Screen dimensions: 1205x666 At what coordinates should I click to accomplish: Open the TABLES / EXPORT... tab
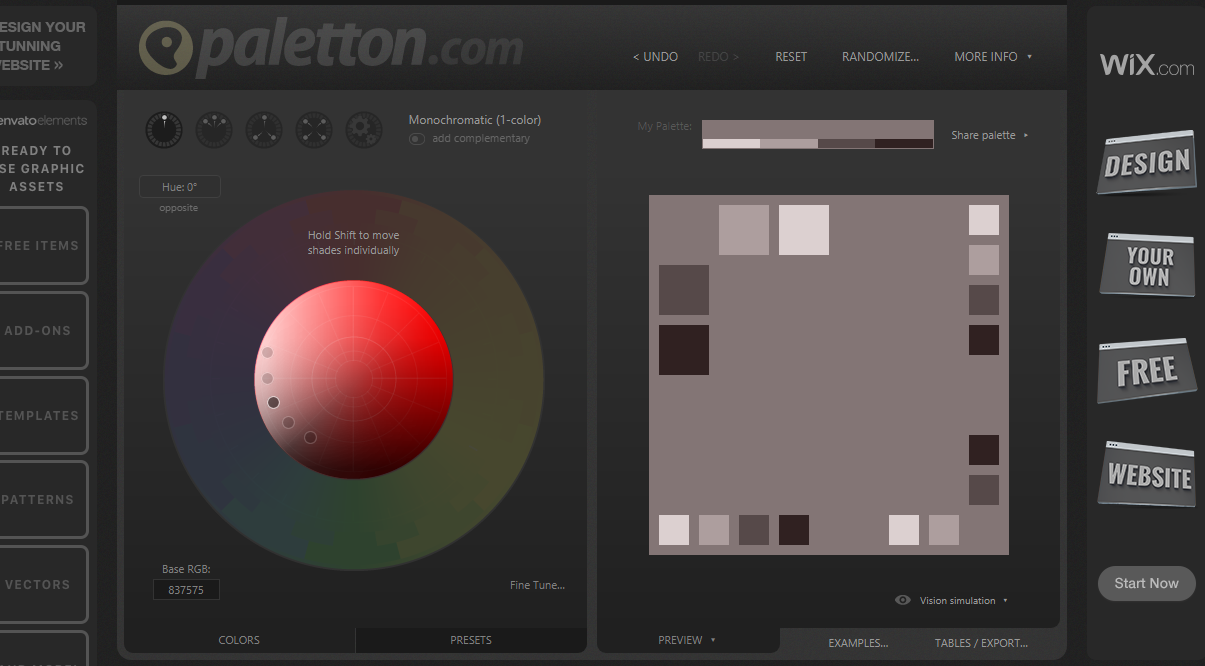point(981,643)
